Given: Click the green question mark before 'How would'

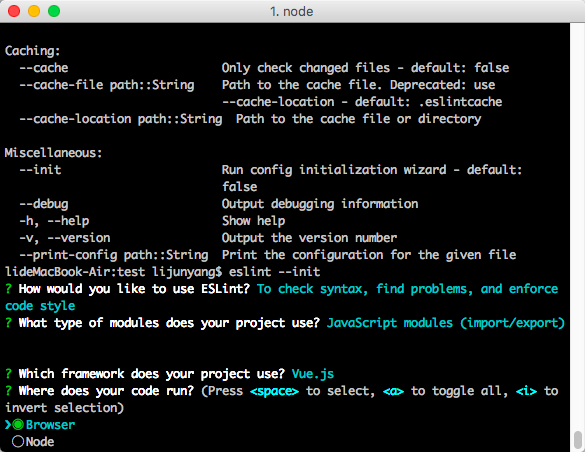Looking at the screenshot, I should pos(9,289).
